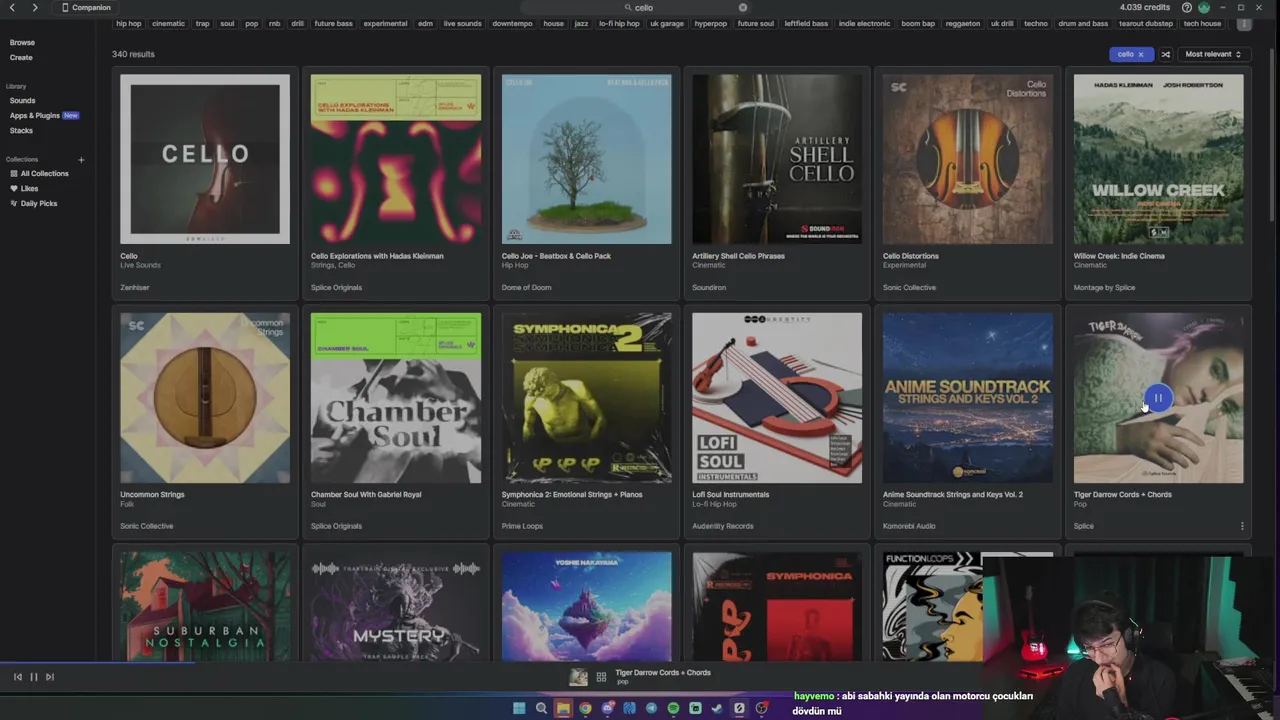Open the Companion panel
This screenshot has width=1280, height=720.
click(86, 7)
